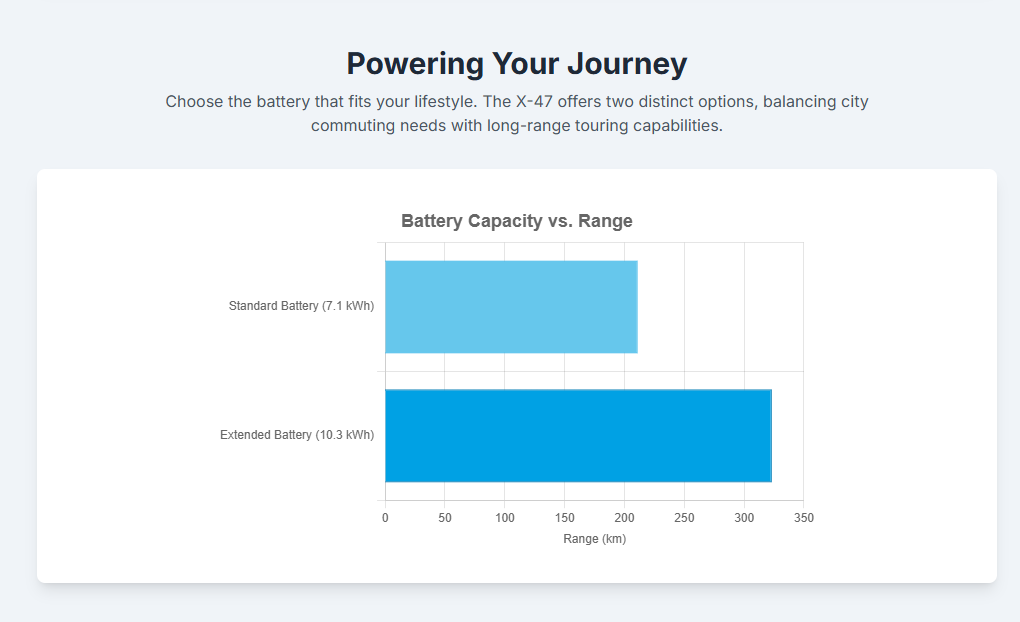Click the "350" tick on range axis
Image resolution: width=1020 pixels, height=622 pixels.
click(803, 518)
